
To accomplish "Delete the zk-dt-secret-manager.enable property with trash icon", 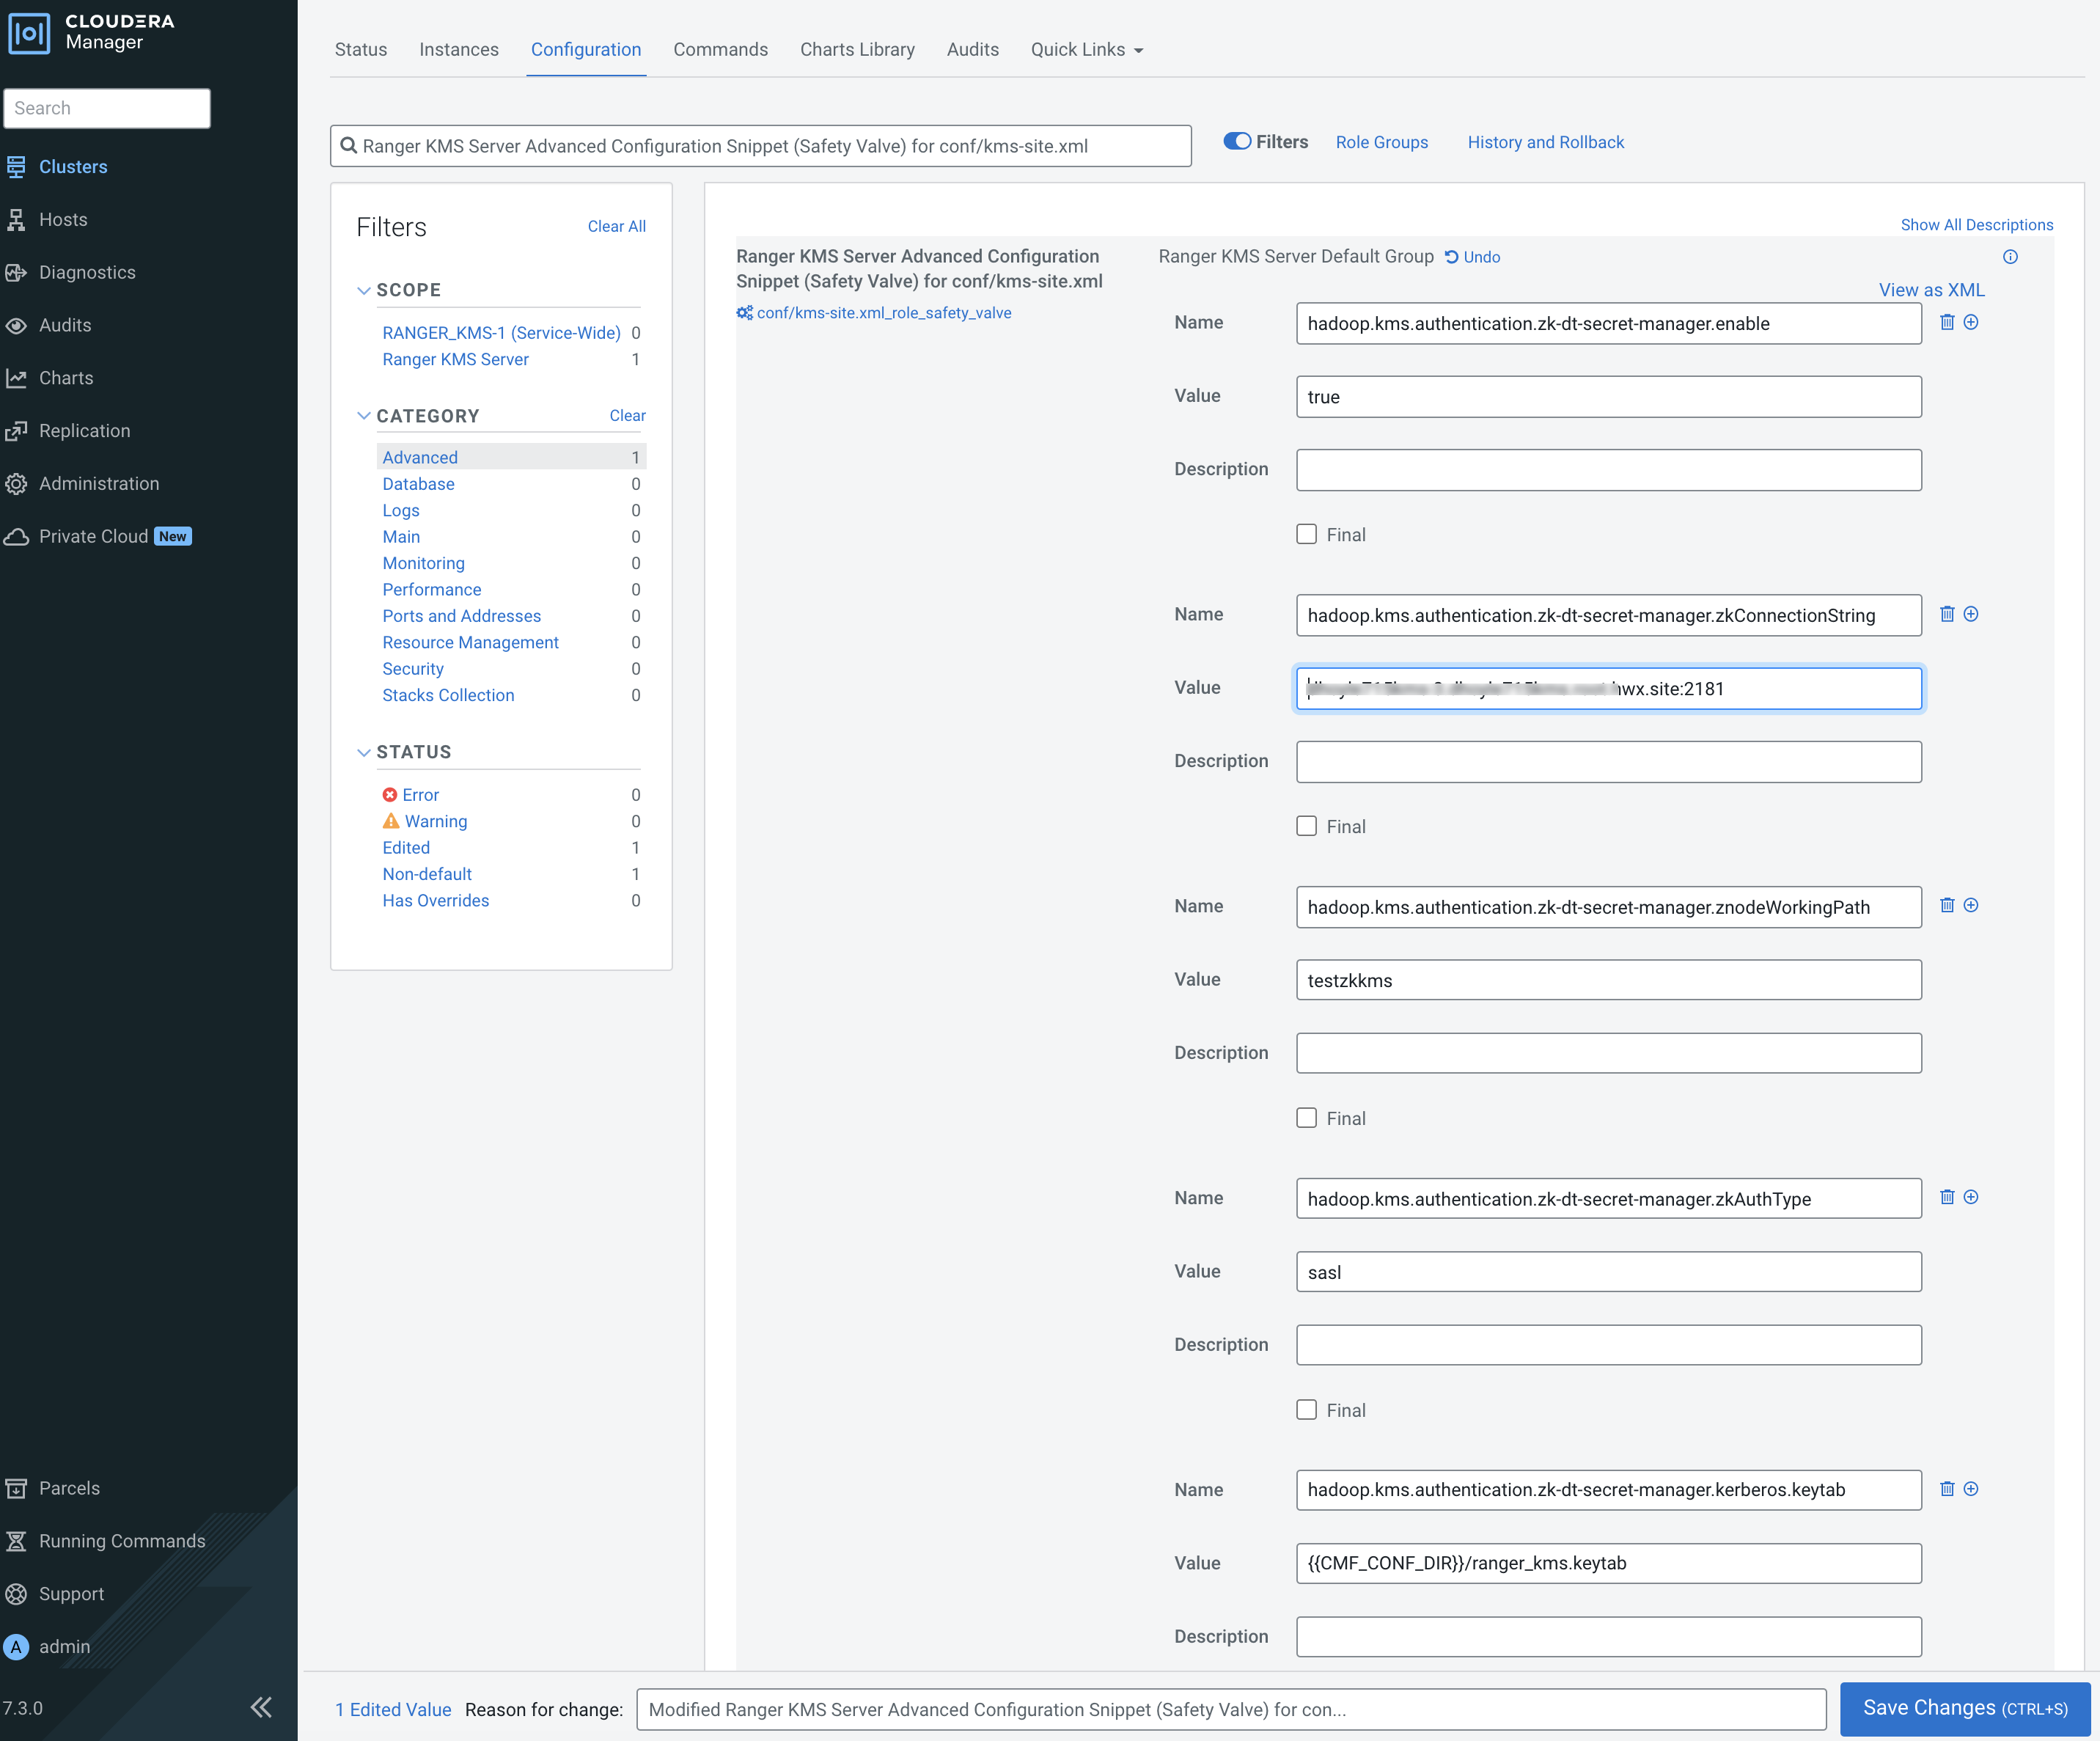I will point(1946,322).
